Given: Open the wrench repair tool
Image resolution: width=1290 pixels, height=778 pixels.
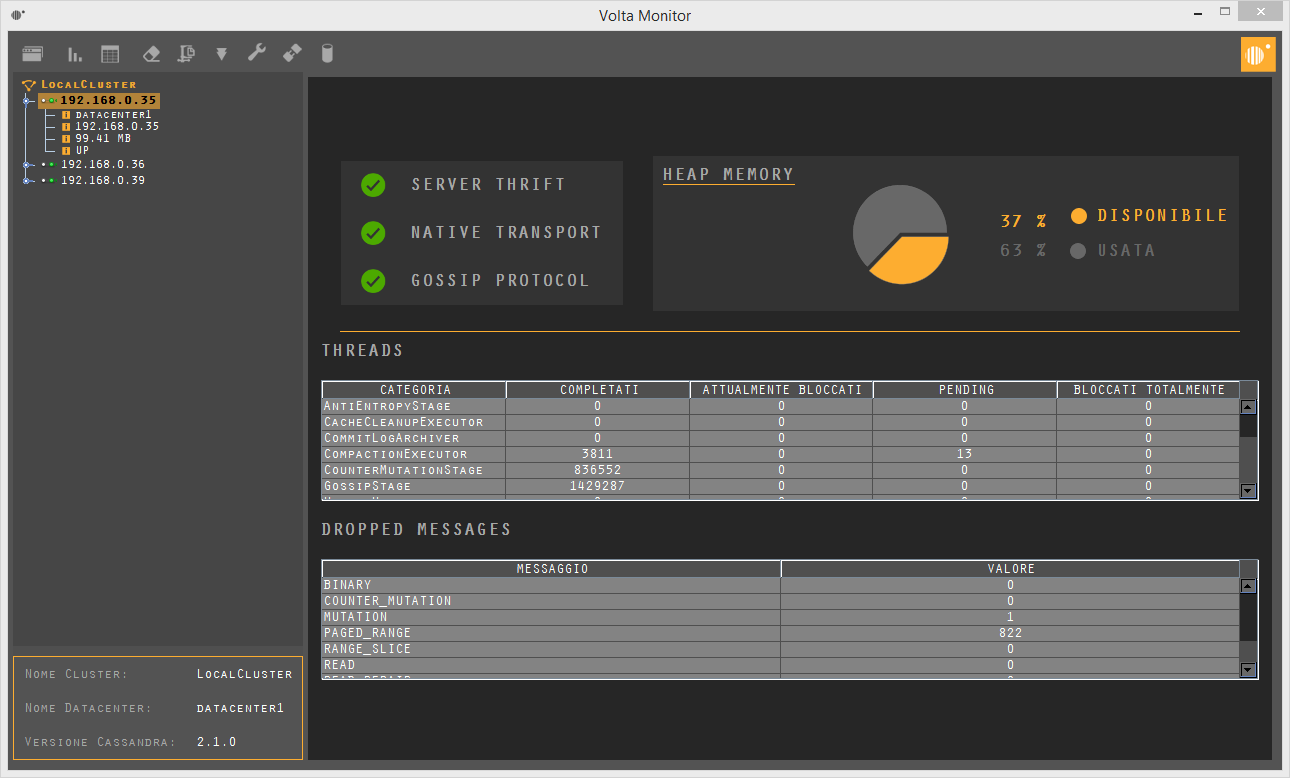Looking at the screenshot, I should [x=256, y=53].
